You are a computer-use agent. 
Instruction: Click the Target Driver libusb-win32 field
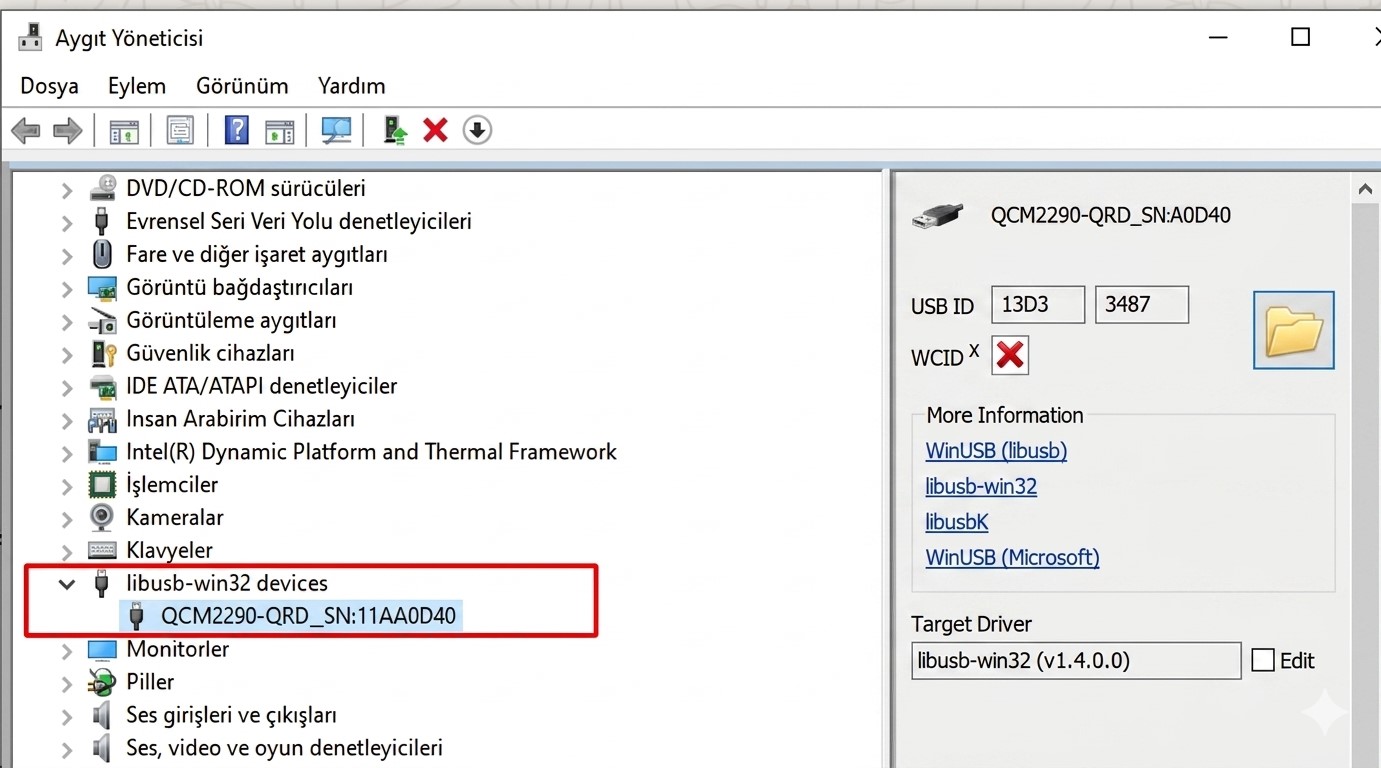point(1075,661)
